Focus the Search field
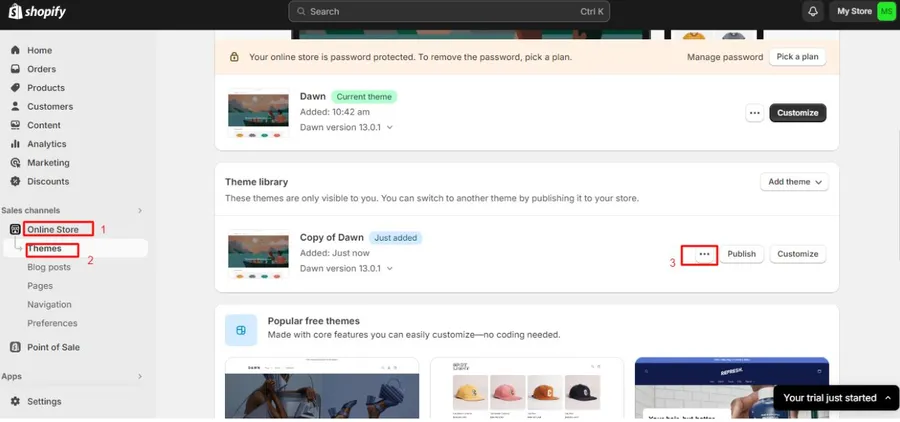The width and height of the screenshot is (900, 422). click(449, 11)
